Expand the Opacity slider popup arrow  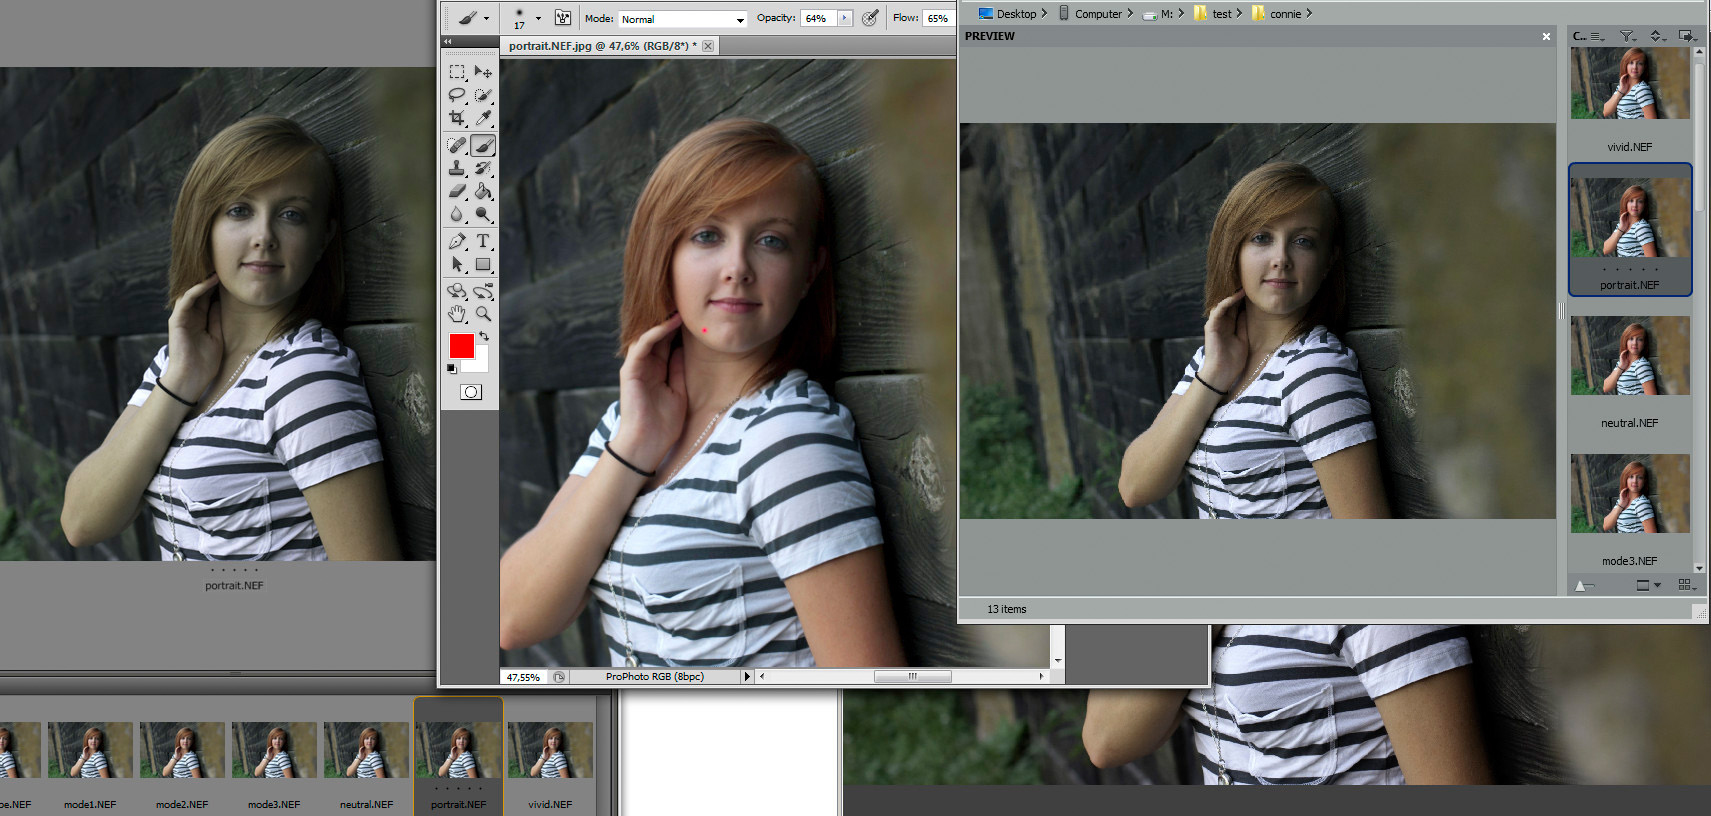click(845, 18)
